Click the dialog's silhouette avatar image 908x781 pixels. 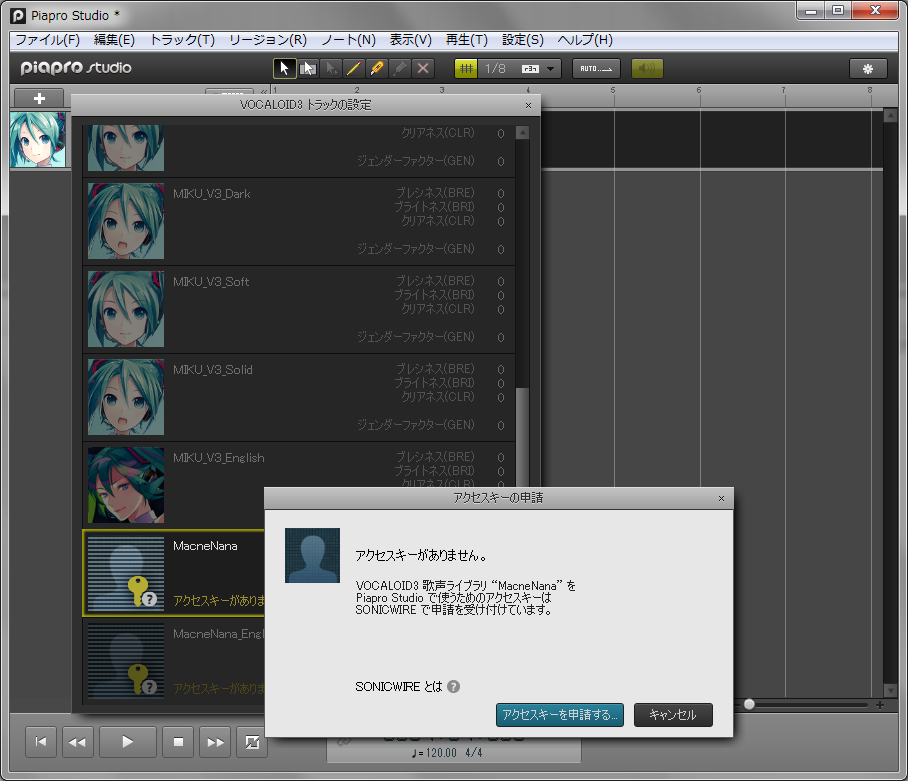click(313, 555)
